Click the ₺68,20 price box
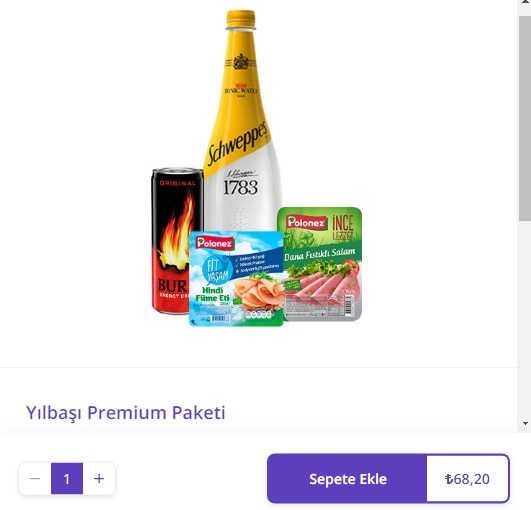Viewport: 531px width, 510px height. pyautogui.click(x=467, y=479)
